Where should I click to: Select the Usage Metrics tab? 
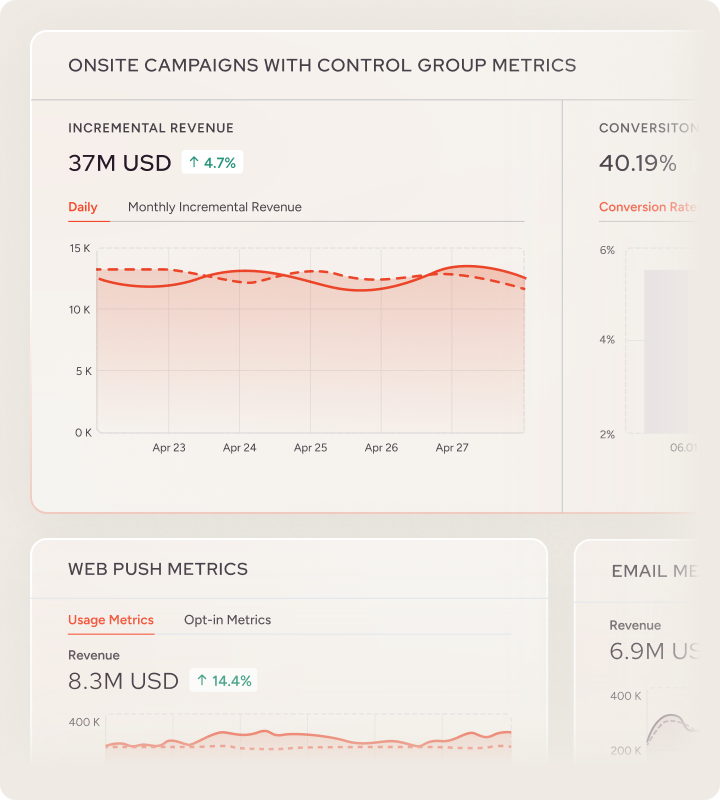(111, 620)
